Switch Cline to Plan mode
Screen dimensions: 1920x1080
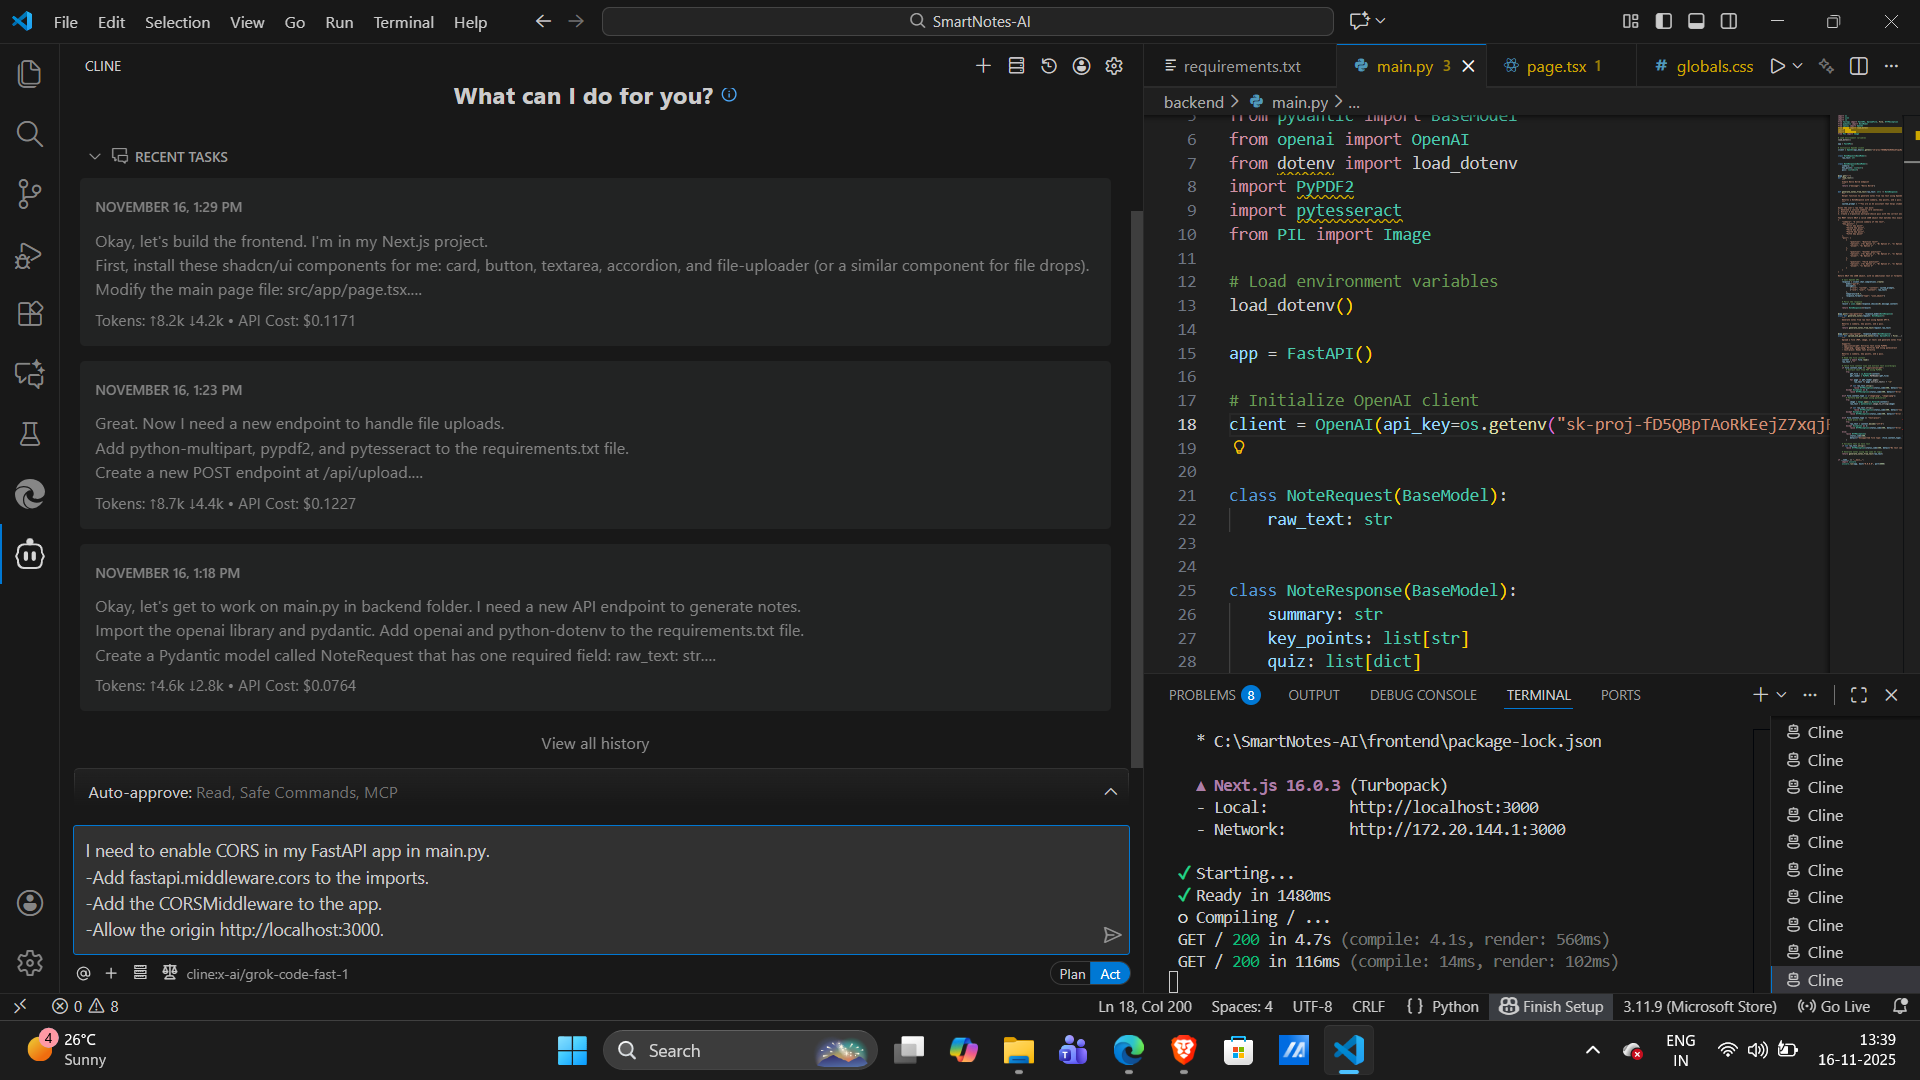pyautogui.click(x=1072, y=974)
